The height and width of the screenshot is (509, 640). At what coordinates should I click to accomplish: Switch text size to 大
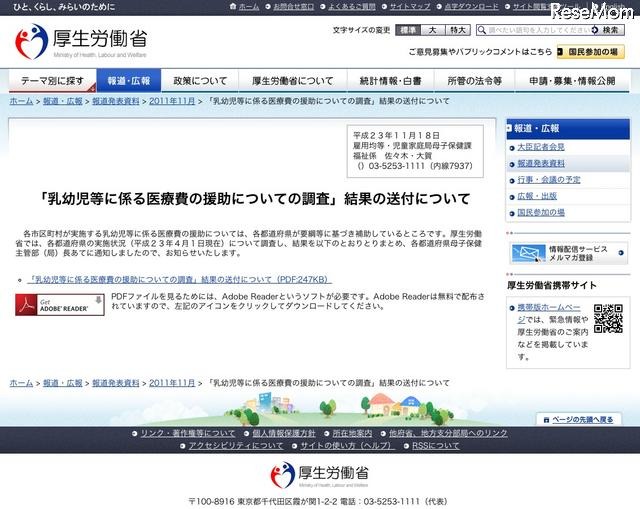tap(433, 30)
